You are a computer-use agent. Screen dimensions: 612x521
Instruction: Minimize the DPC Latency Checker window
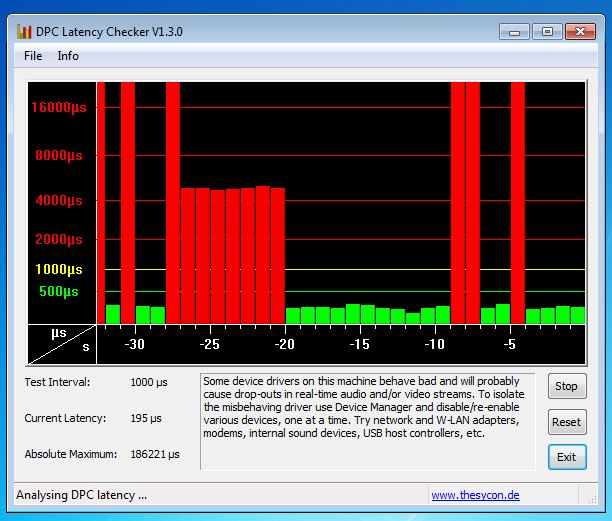tap(514, 32)
